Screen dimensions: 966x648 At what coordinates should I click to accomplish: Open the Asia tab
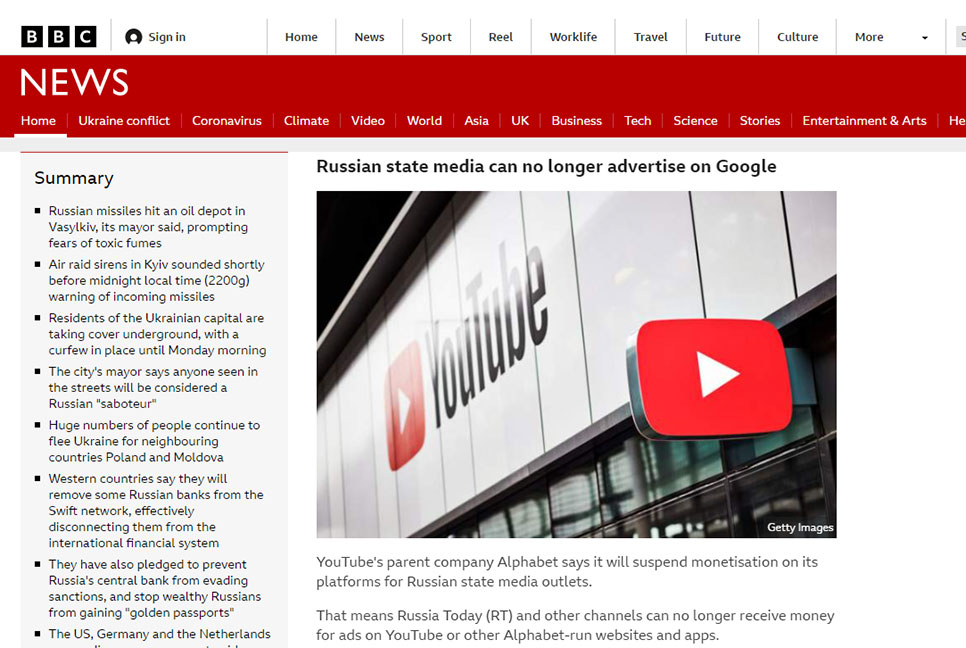(x=476, y=121)
